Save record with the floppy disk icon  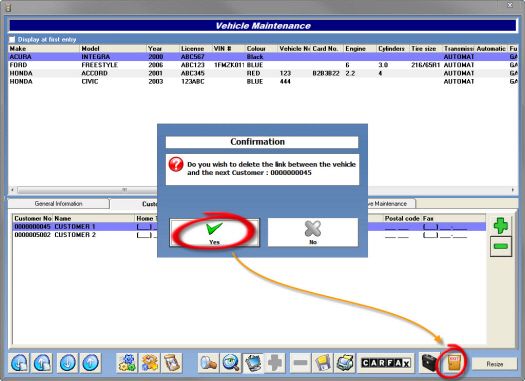[x=322, y=363]
